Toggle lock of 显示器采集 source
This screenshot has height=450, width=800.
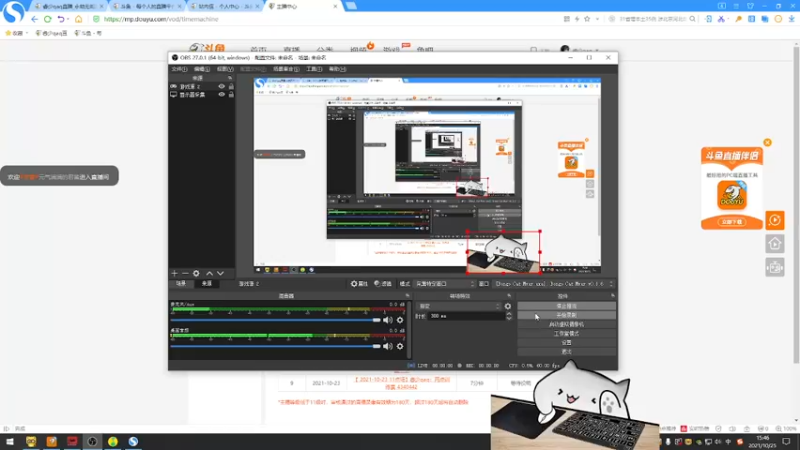[x=231, y=94]
